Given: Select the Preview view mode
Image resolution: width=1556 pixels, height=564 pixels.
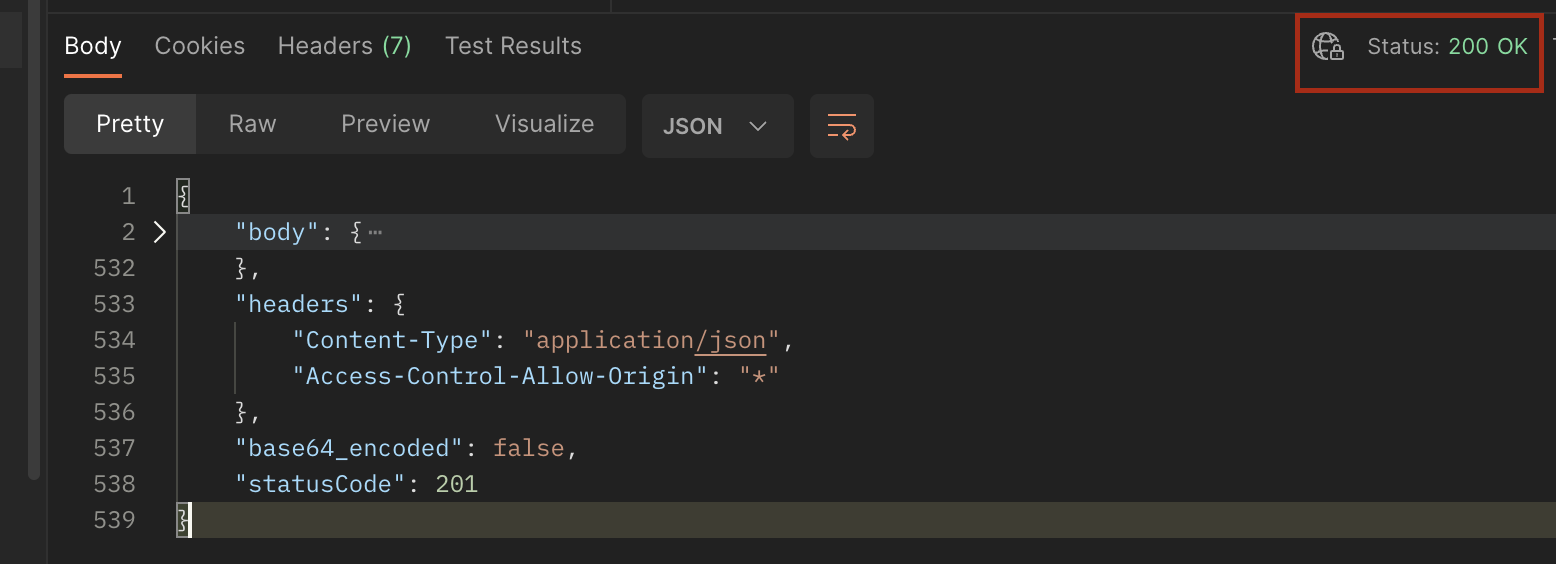Looking at the screenshot, I should click(385, 124).
